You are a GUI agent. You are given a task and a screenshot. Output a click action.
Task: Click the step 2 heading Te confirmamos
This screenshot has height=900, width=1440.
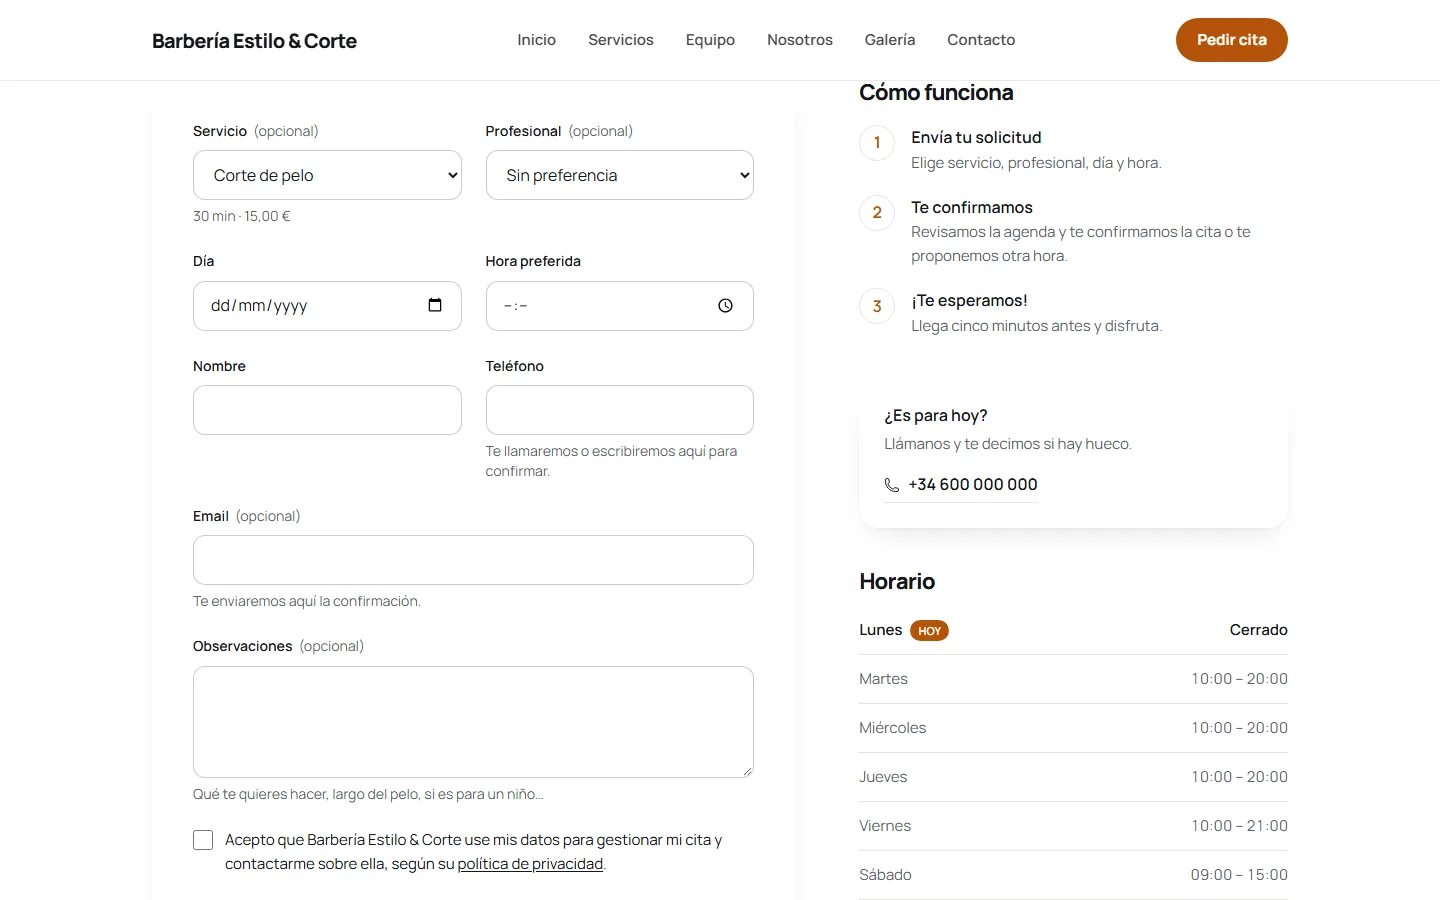972,208
